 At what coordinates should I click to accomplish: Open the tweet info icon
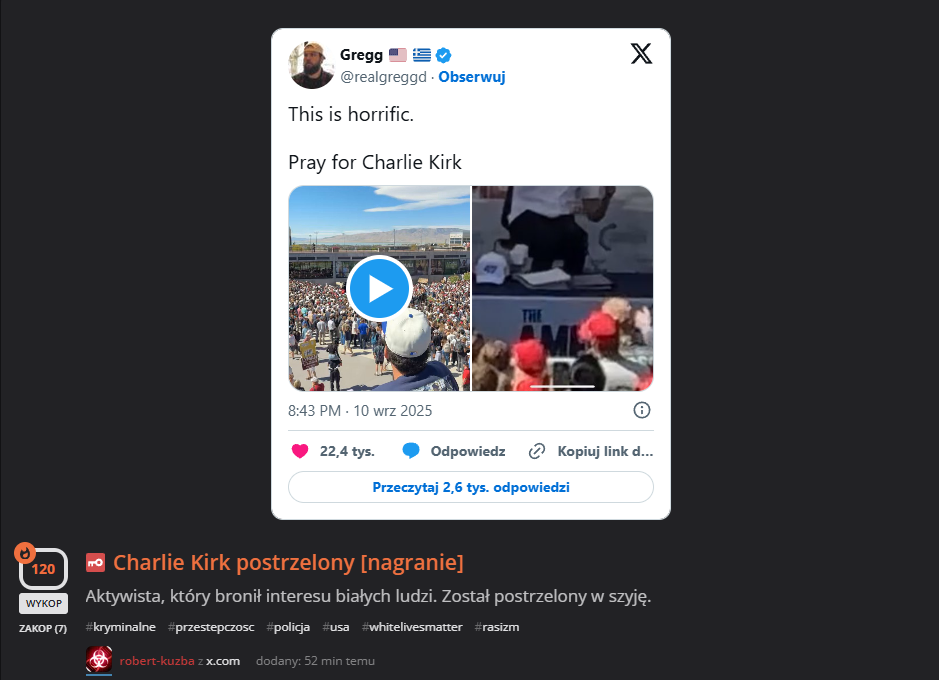642,410
